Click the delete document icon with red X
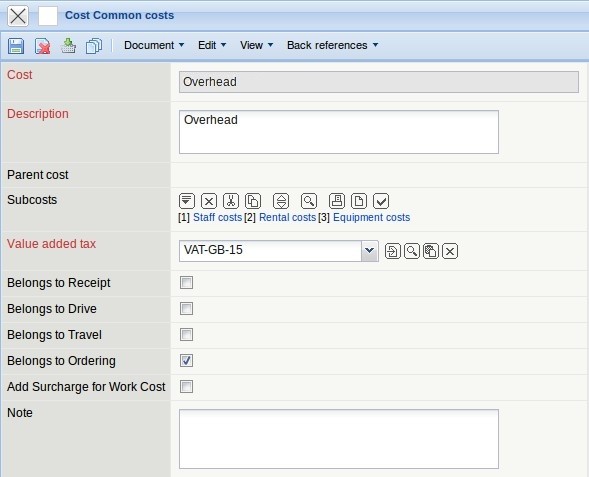 pos(42,46)
